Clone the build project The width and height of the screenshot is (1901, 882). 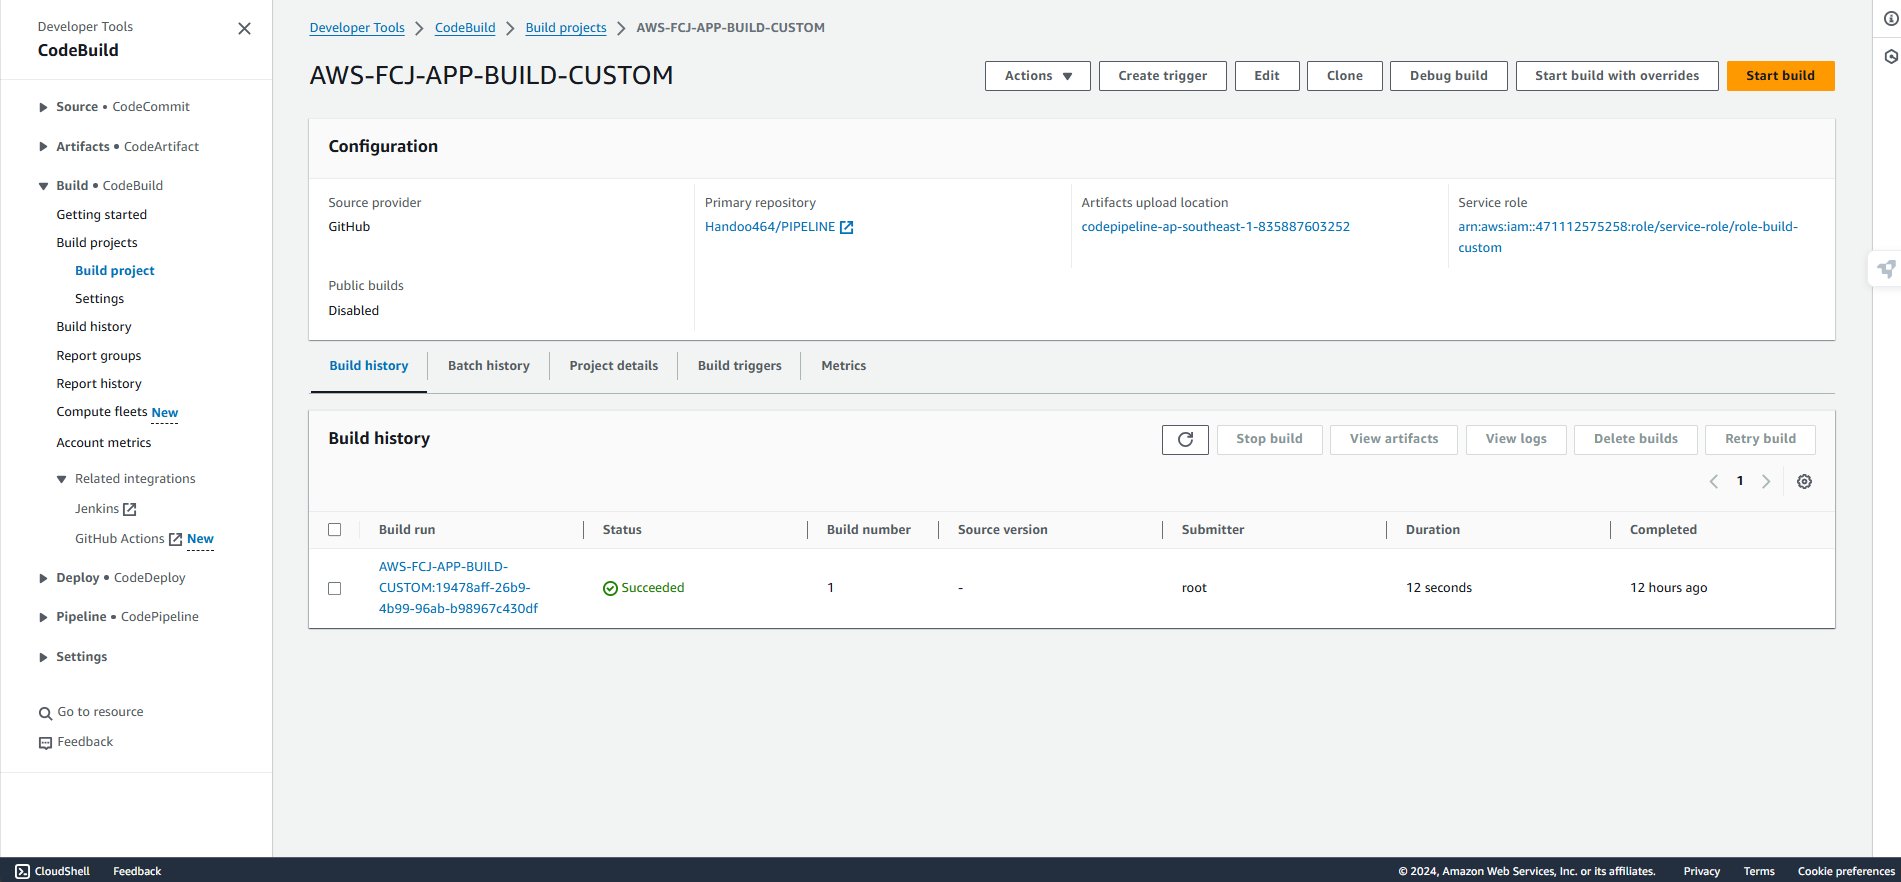click(1344, 76)
